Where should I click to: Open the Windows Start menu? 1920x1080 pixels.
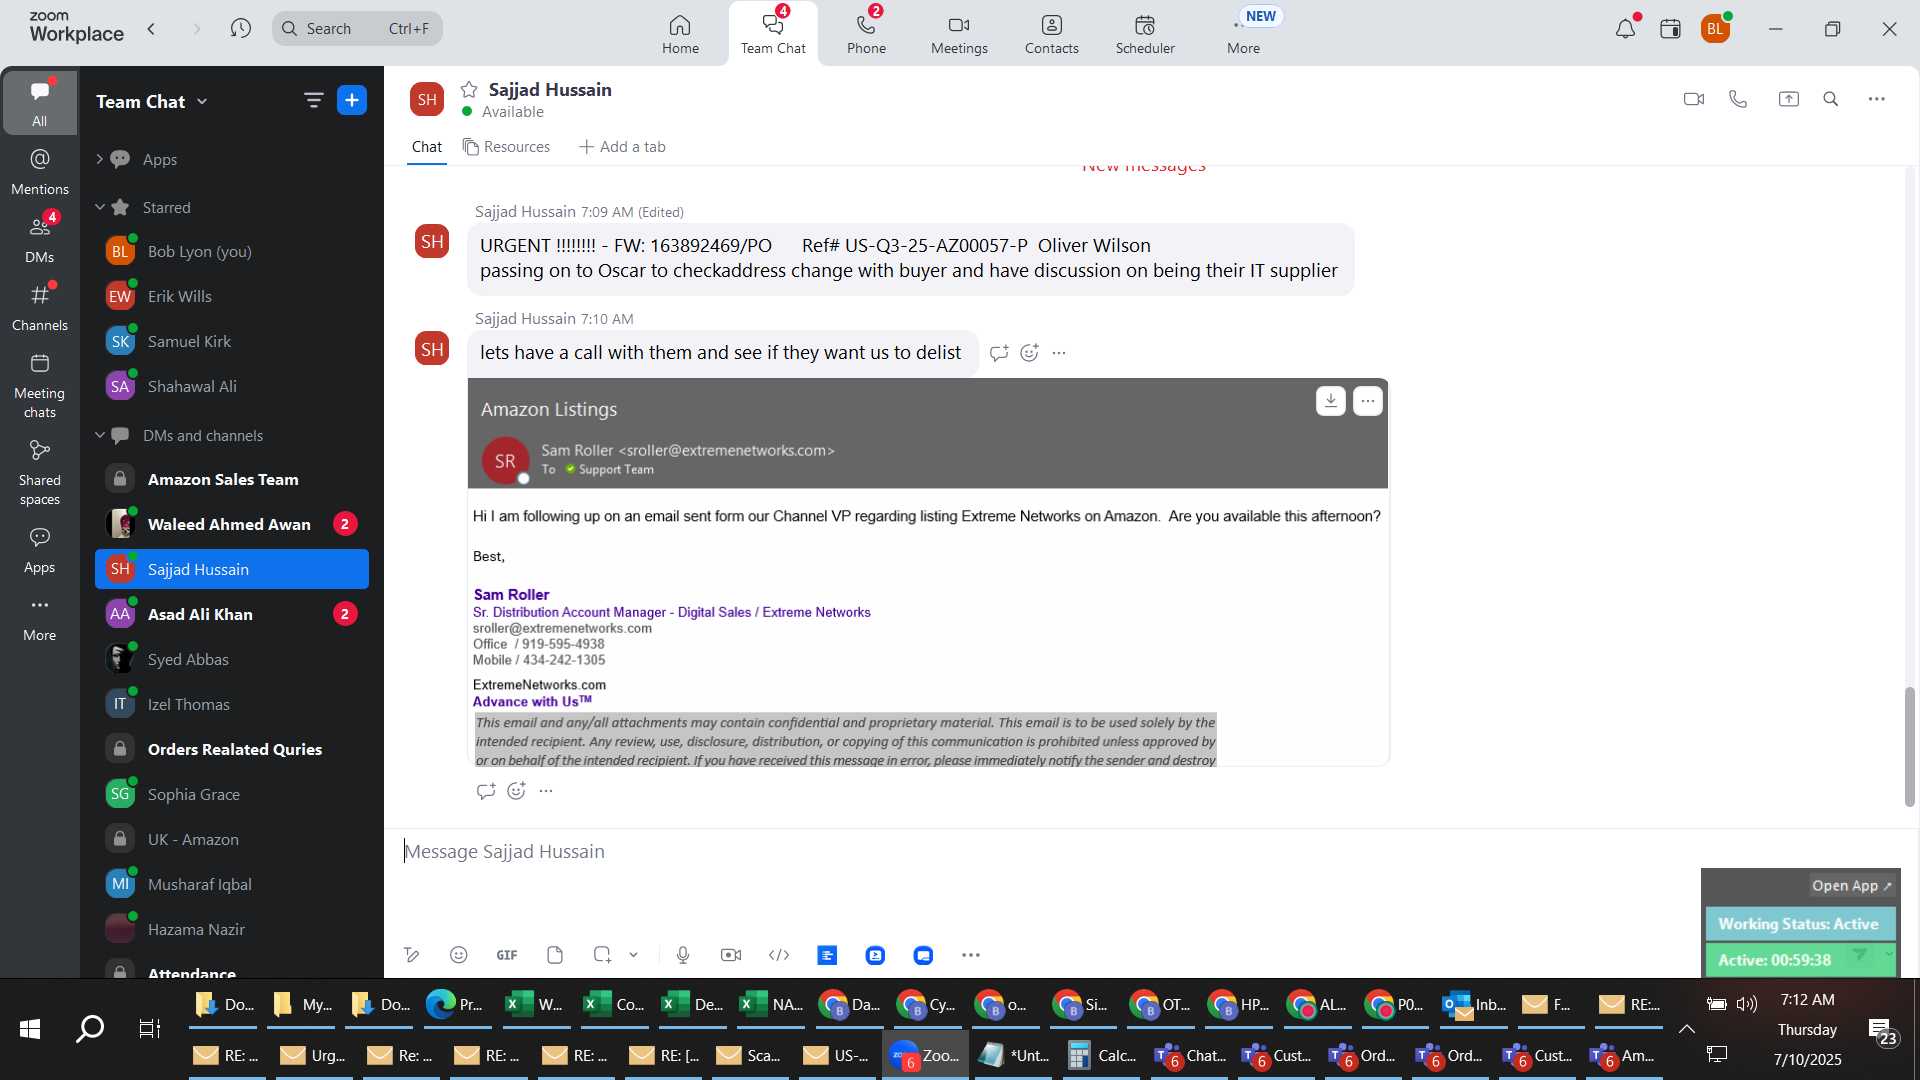click(x=30, y=1028)
